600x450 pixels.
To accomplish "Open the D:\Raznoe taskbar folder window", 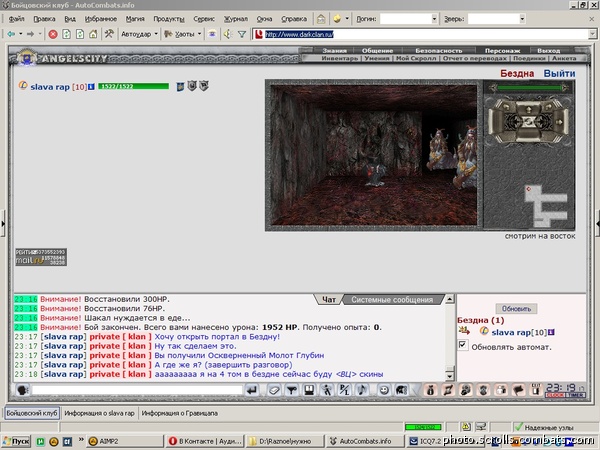I will [x=285, y=442].
